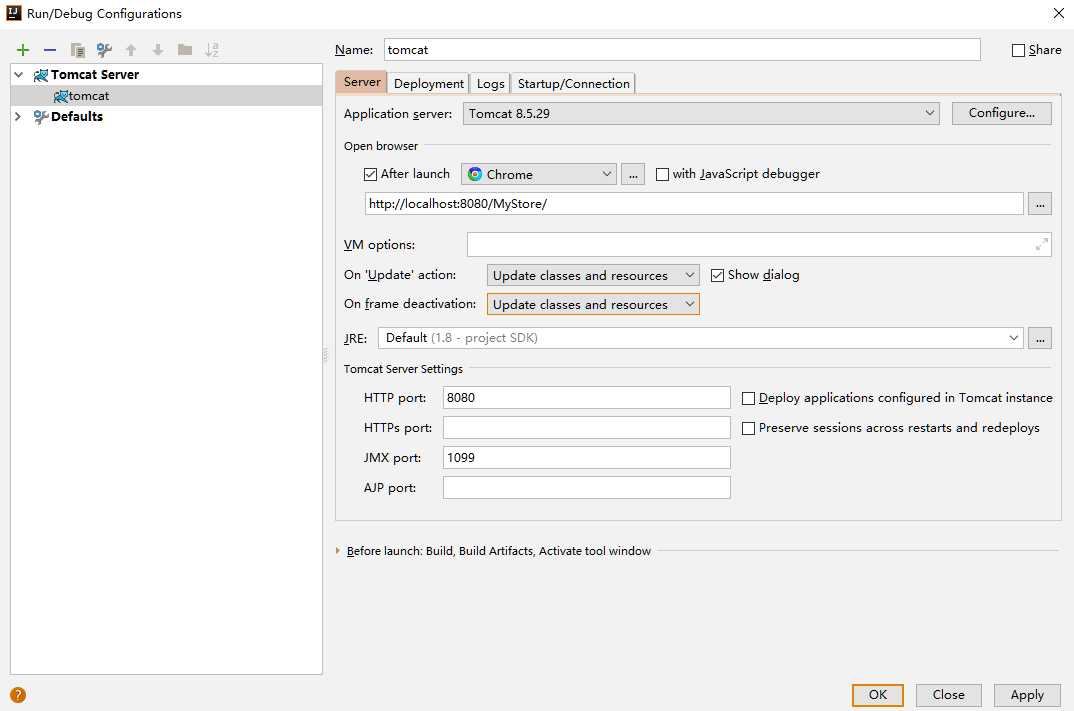Open help with question mark icon

coord(18,695)
